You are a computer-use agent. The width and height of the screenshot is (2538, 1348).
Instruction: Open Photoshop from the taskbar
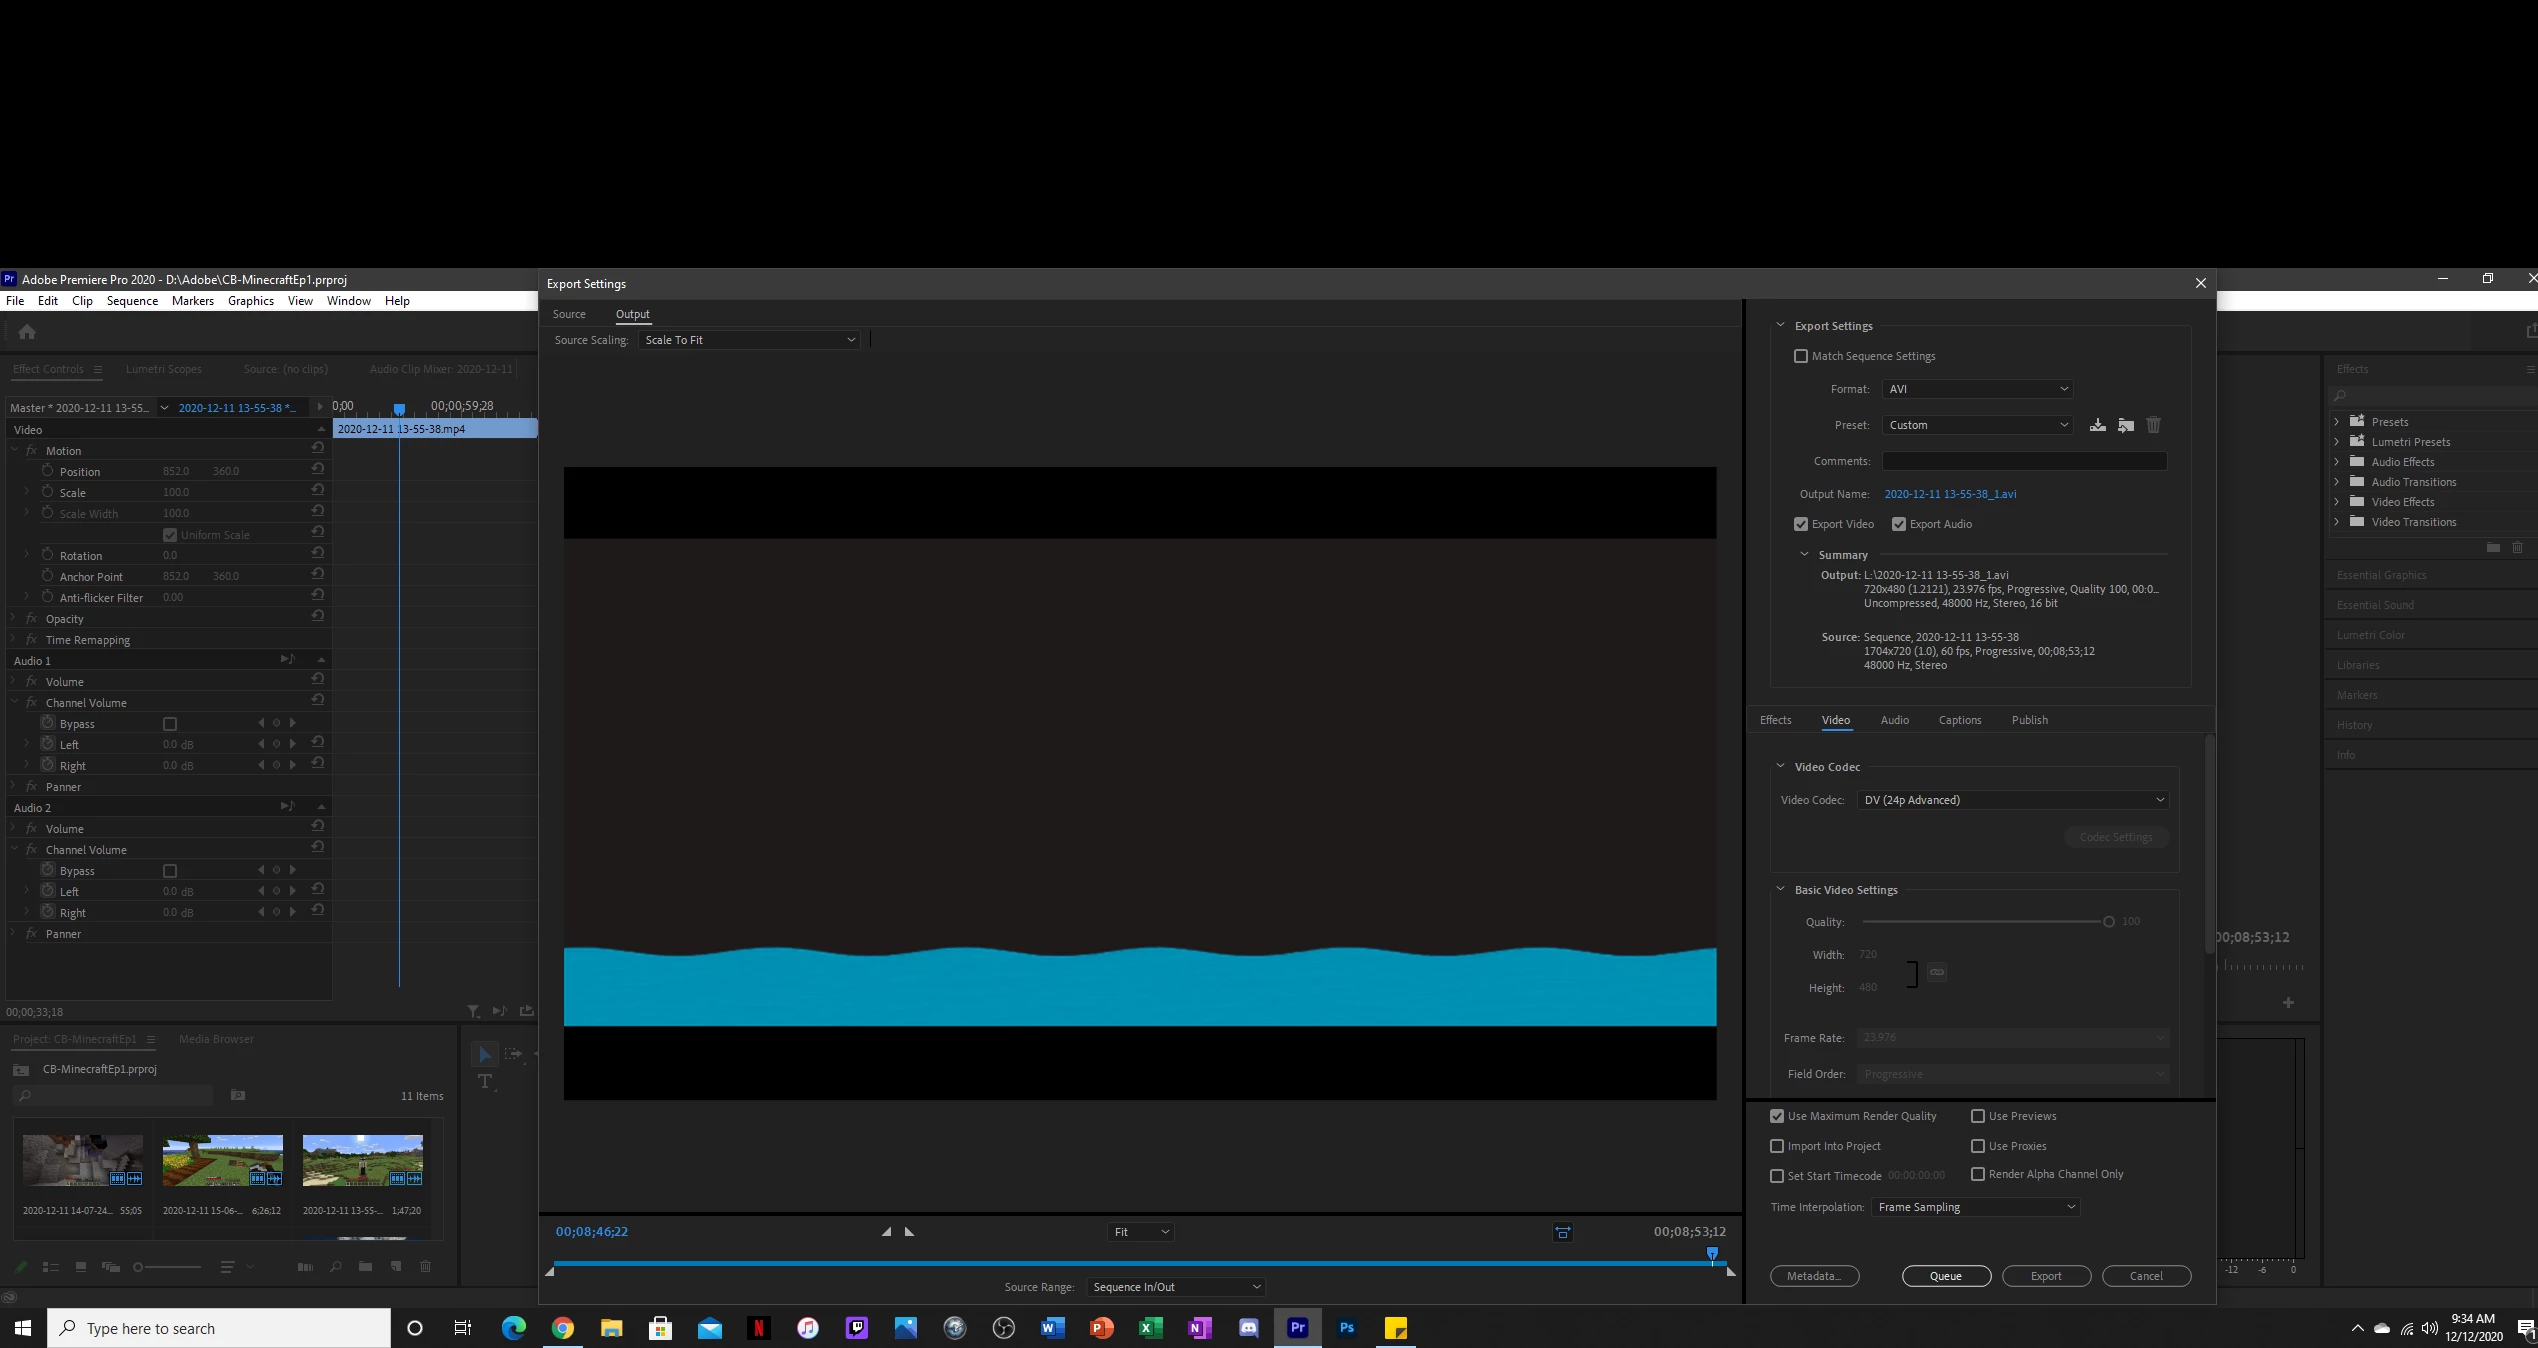pyautogui.click(x=1347, y=1328)
